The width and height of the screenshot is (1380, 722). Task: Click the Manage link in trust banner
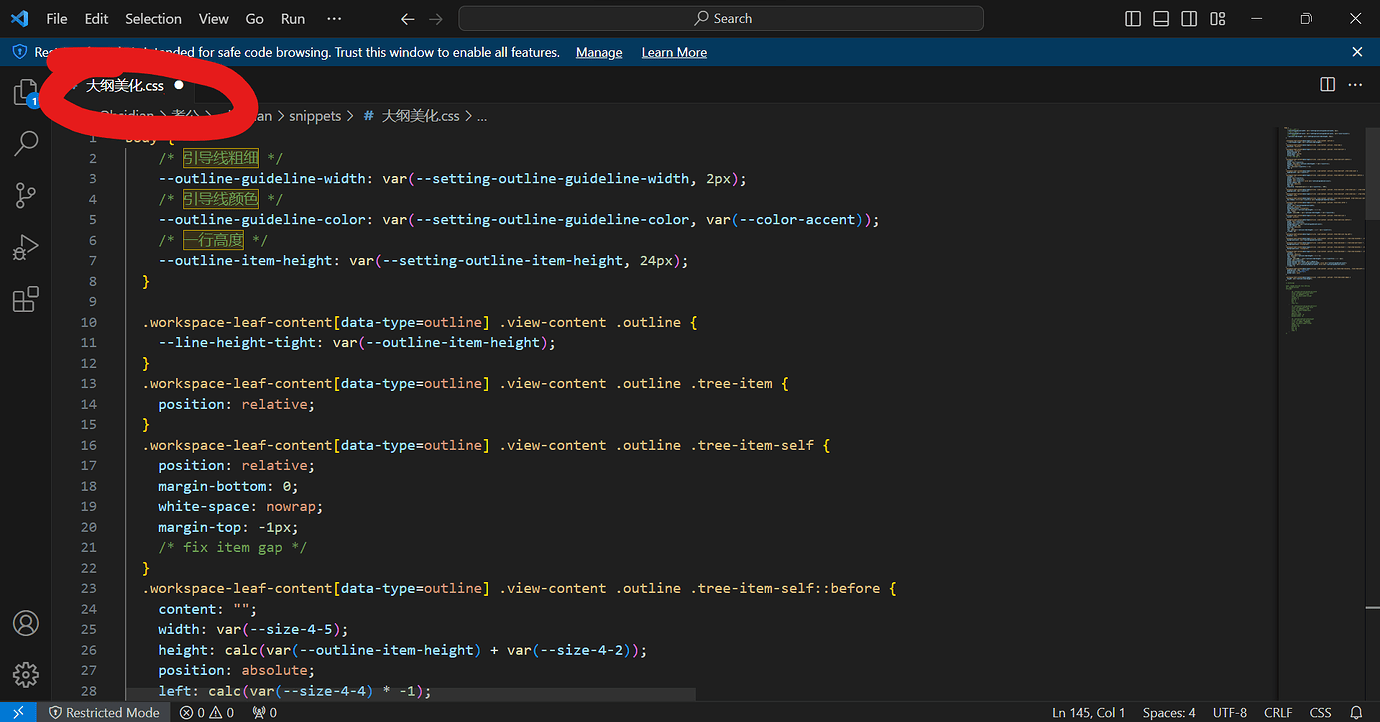(599, 52)
